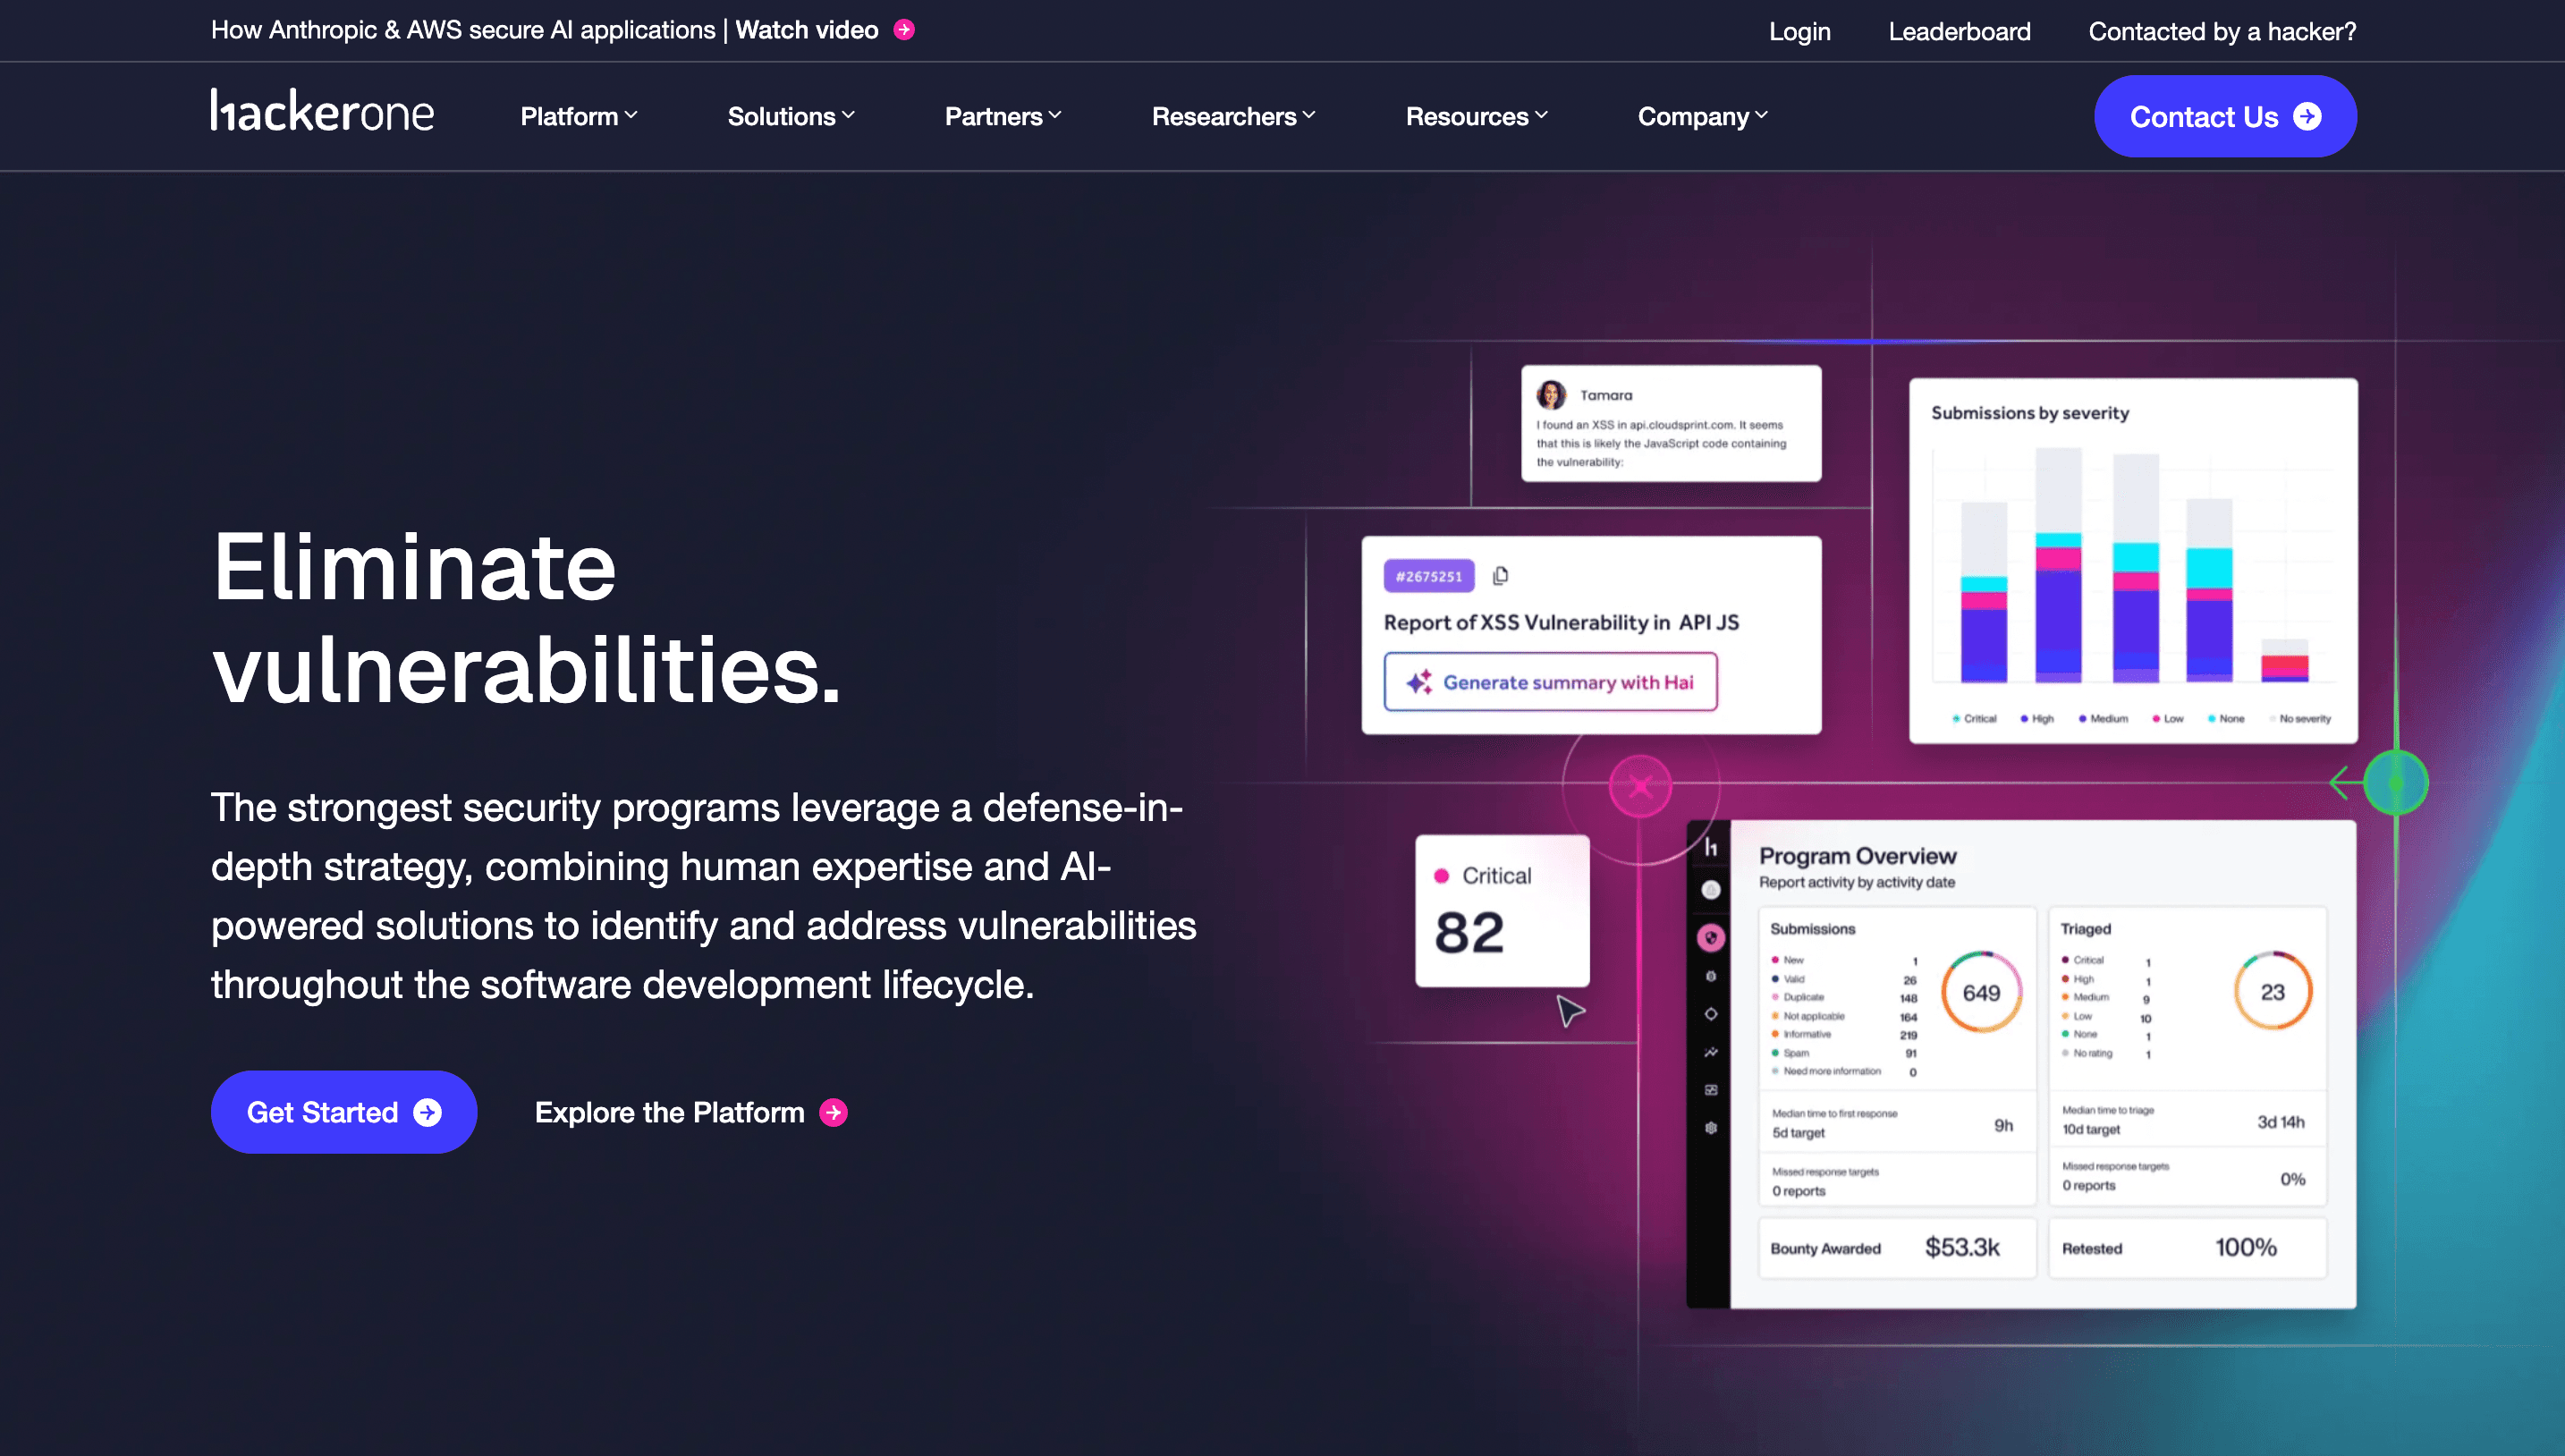This screenshot has height=1456, width=2565.
Task: Expand Partners menu
Action: (x=1003, y=116)
